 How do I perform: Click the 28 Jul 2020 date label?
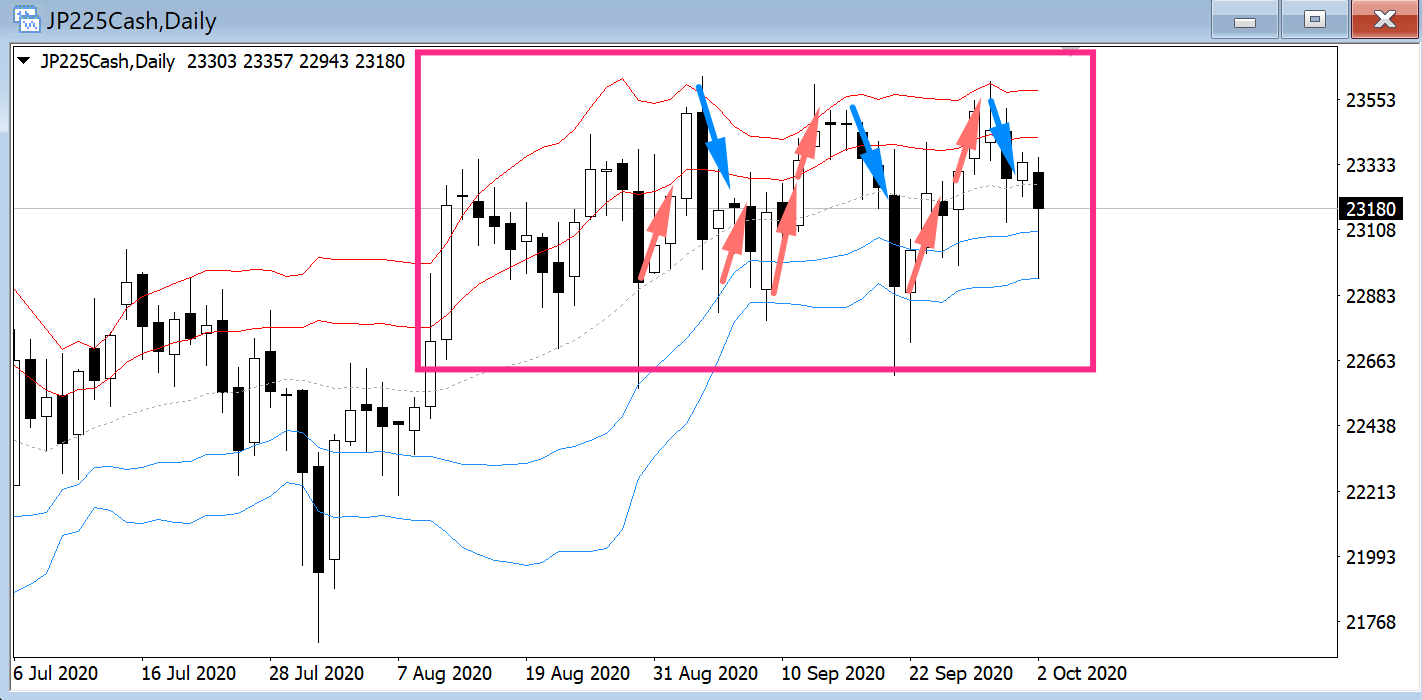[318, 673]
